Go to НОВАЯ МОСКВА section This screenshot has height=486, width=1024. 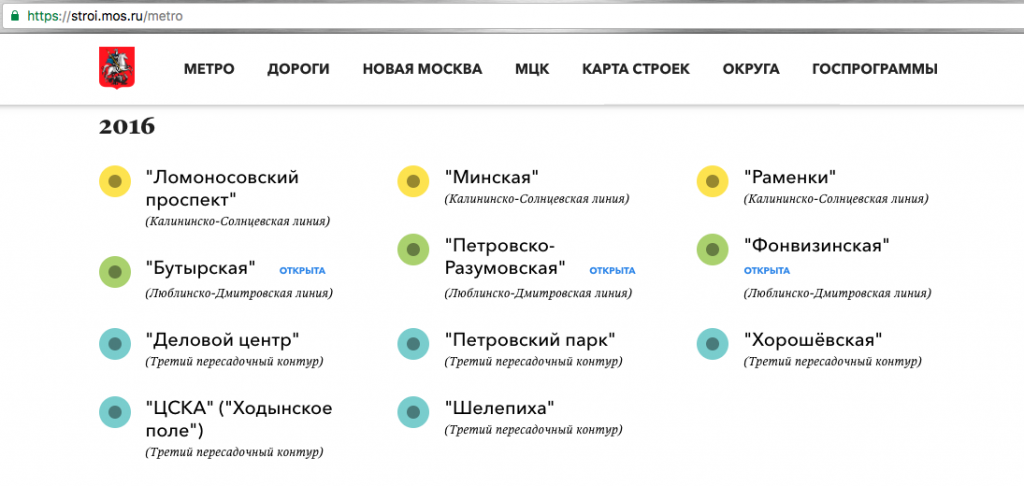tap(423, 69)
